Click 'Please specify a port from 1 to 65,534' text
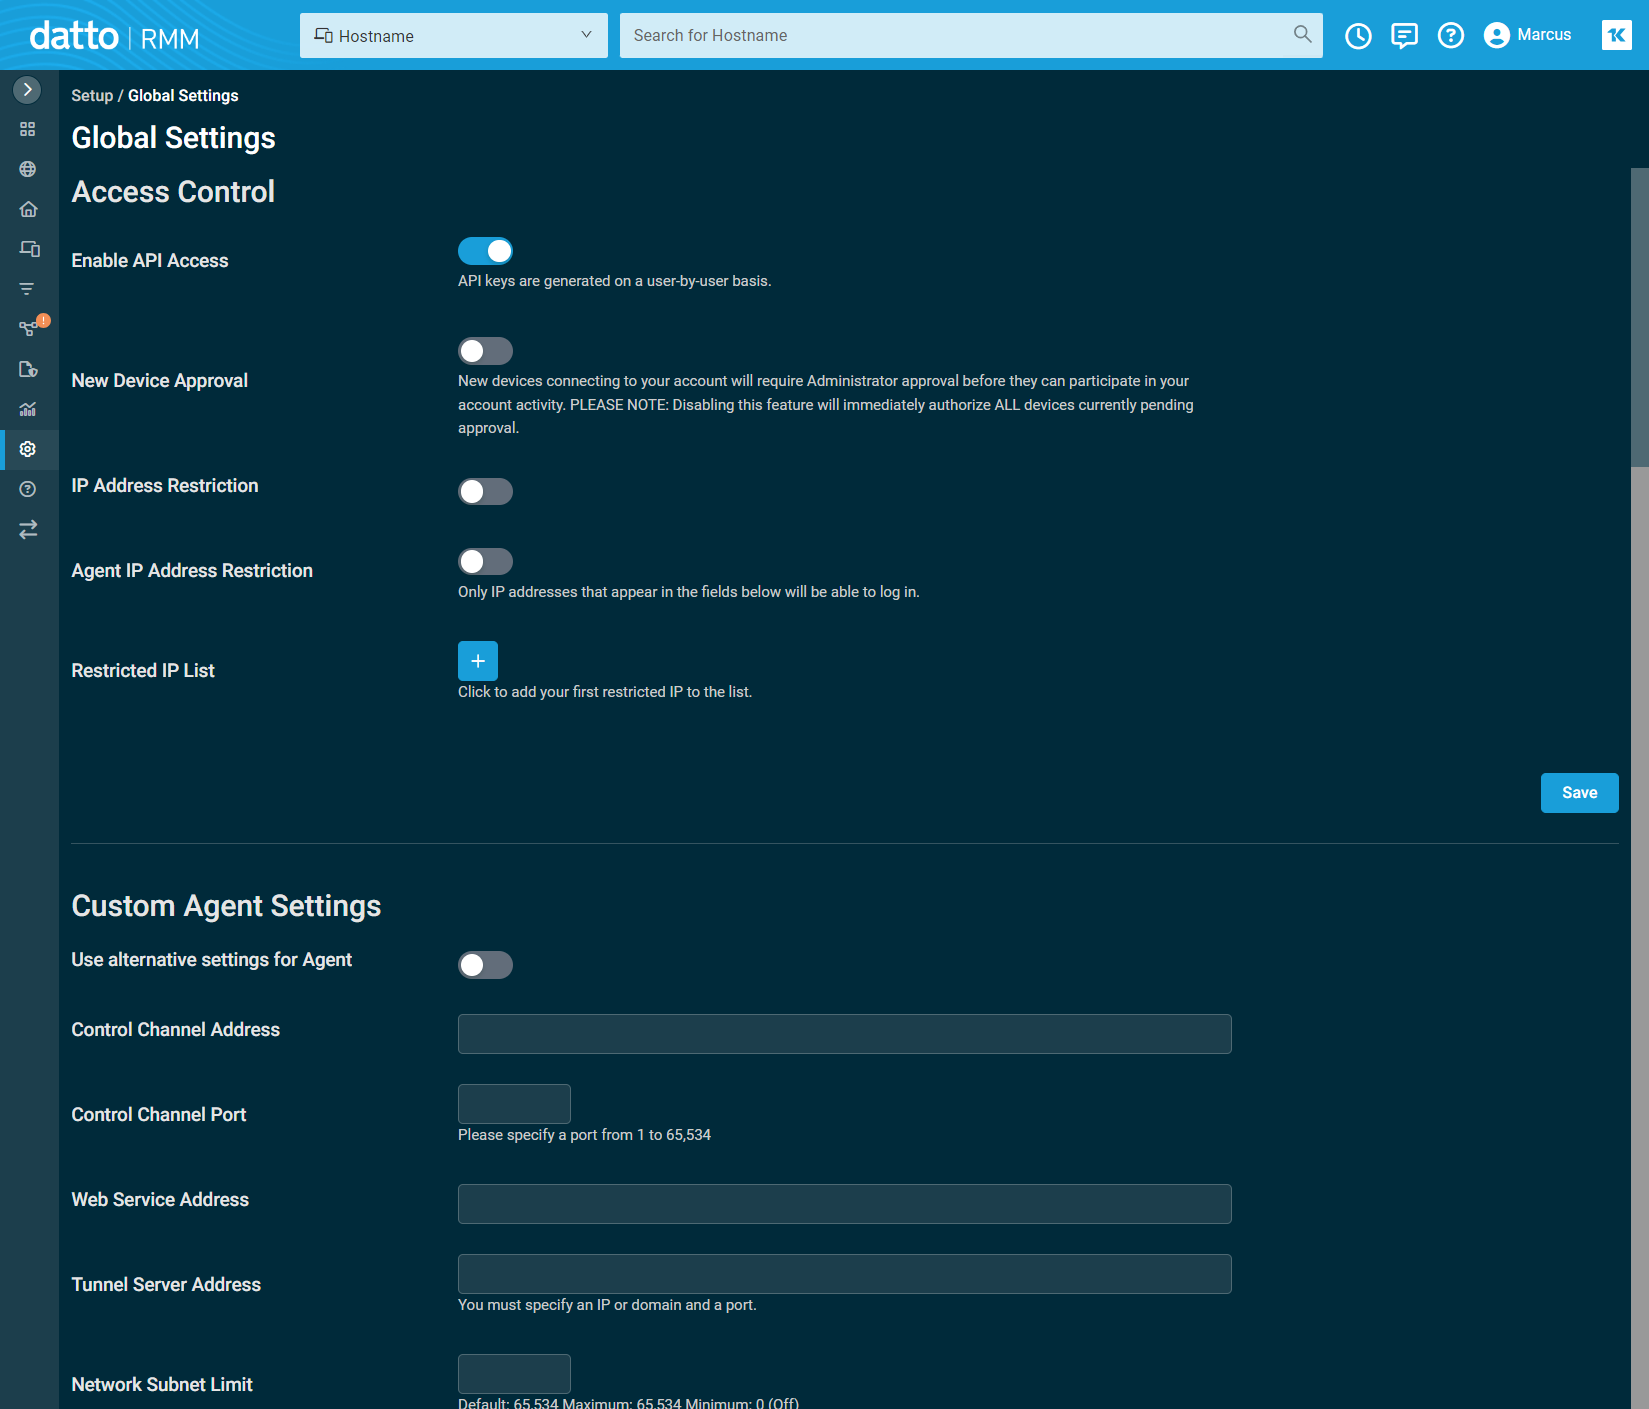 (x=584, y=1135)
